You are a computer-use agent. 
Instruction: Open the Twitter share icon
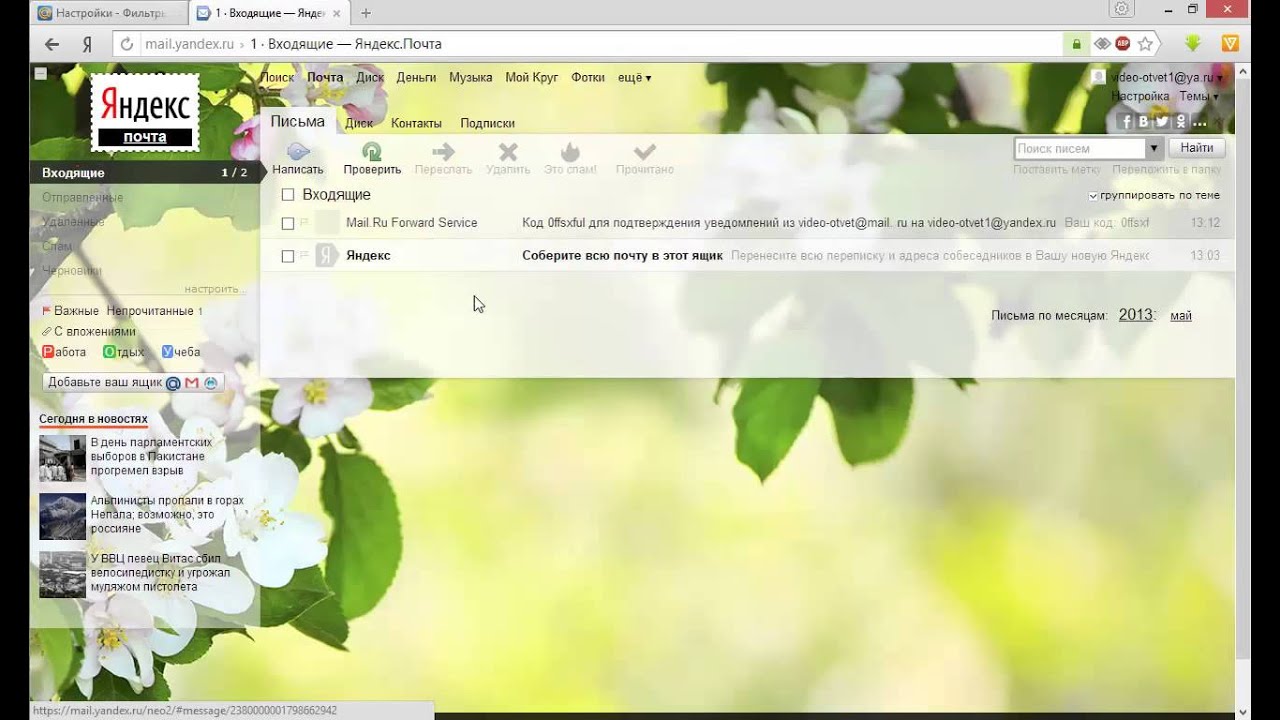(1161, 122)
